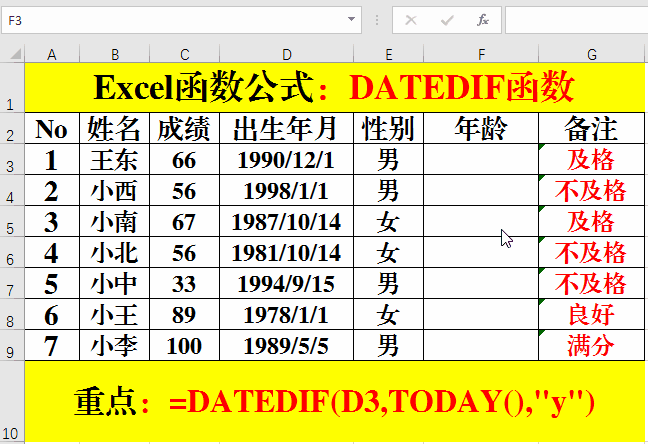Click the remark cell '满分'
Viewport: 648px width, 444px height.
point(592,345)
